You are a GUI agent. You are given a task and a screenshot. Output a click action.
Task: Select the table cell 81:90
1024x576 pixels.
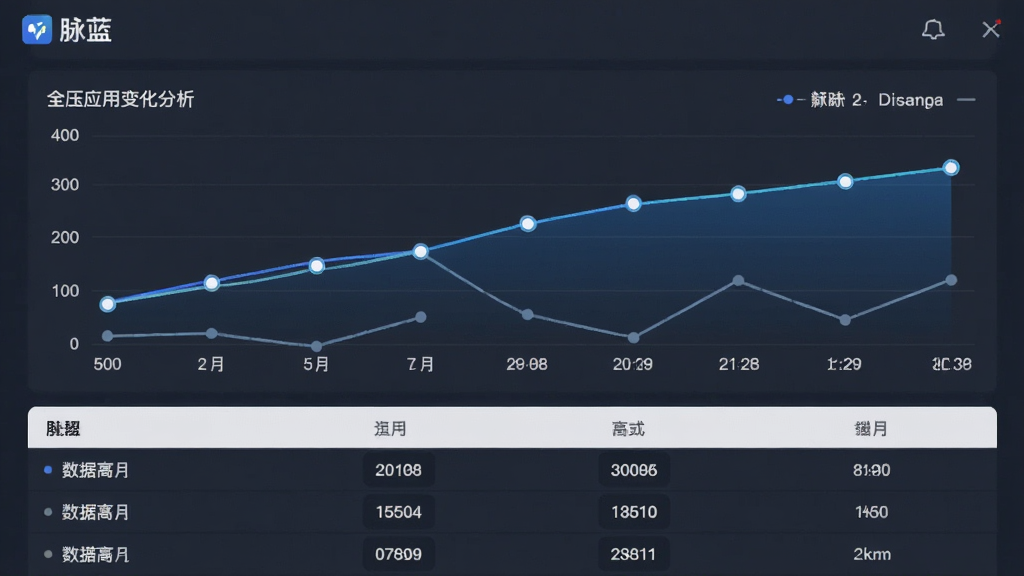coord(871,470)
